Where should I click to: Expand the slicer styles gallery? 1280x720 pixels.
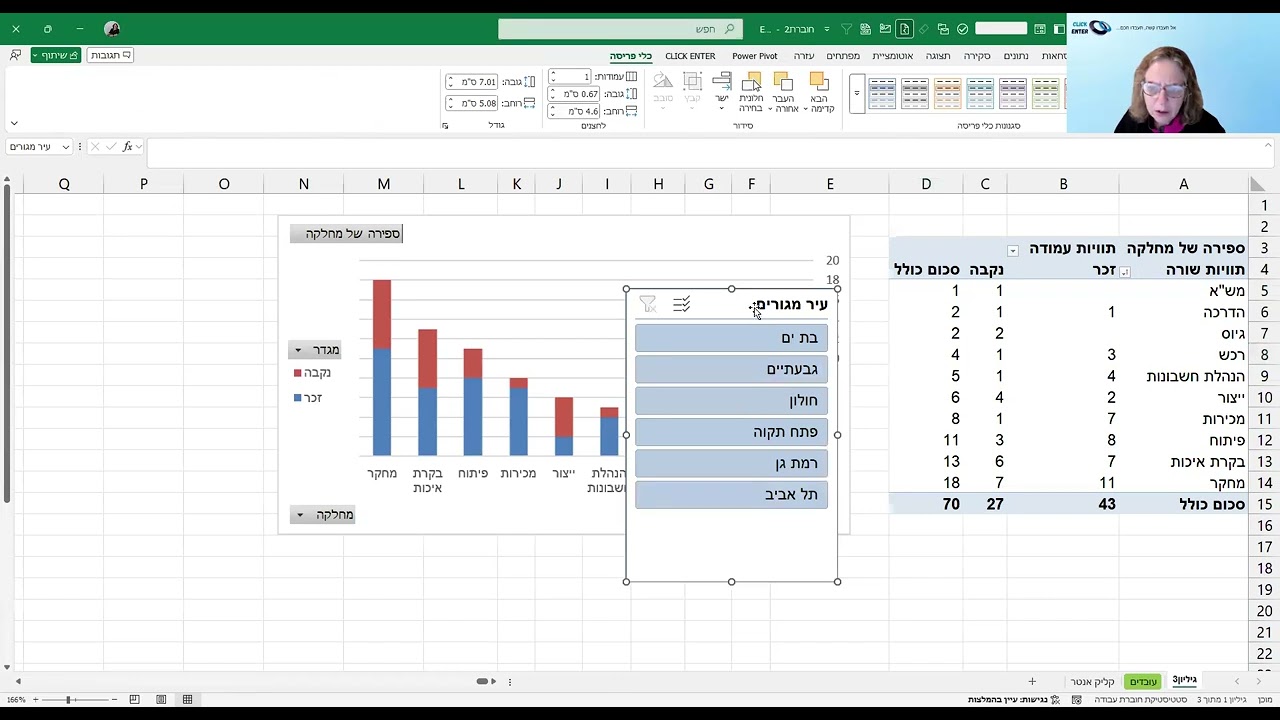coord(856,94)
